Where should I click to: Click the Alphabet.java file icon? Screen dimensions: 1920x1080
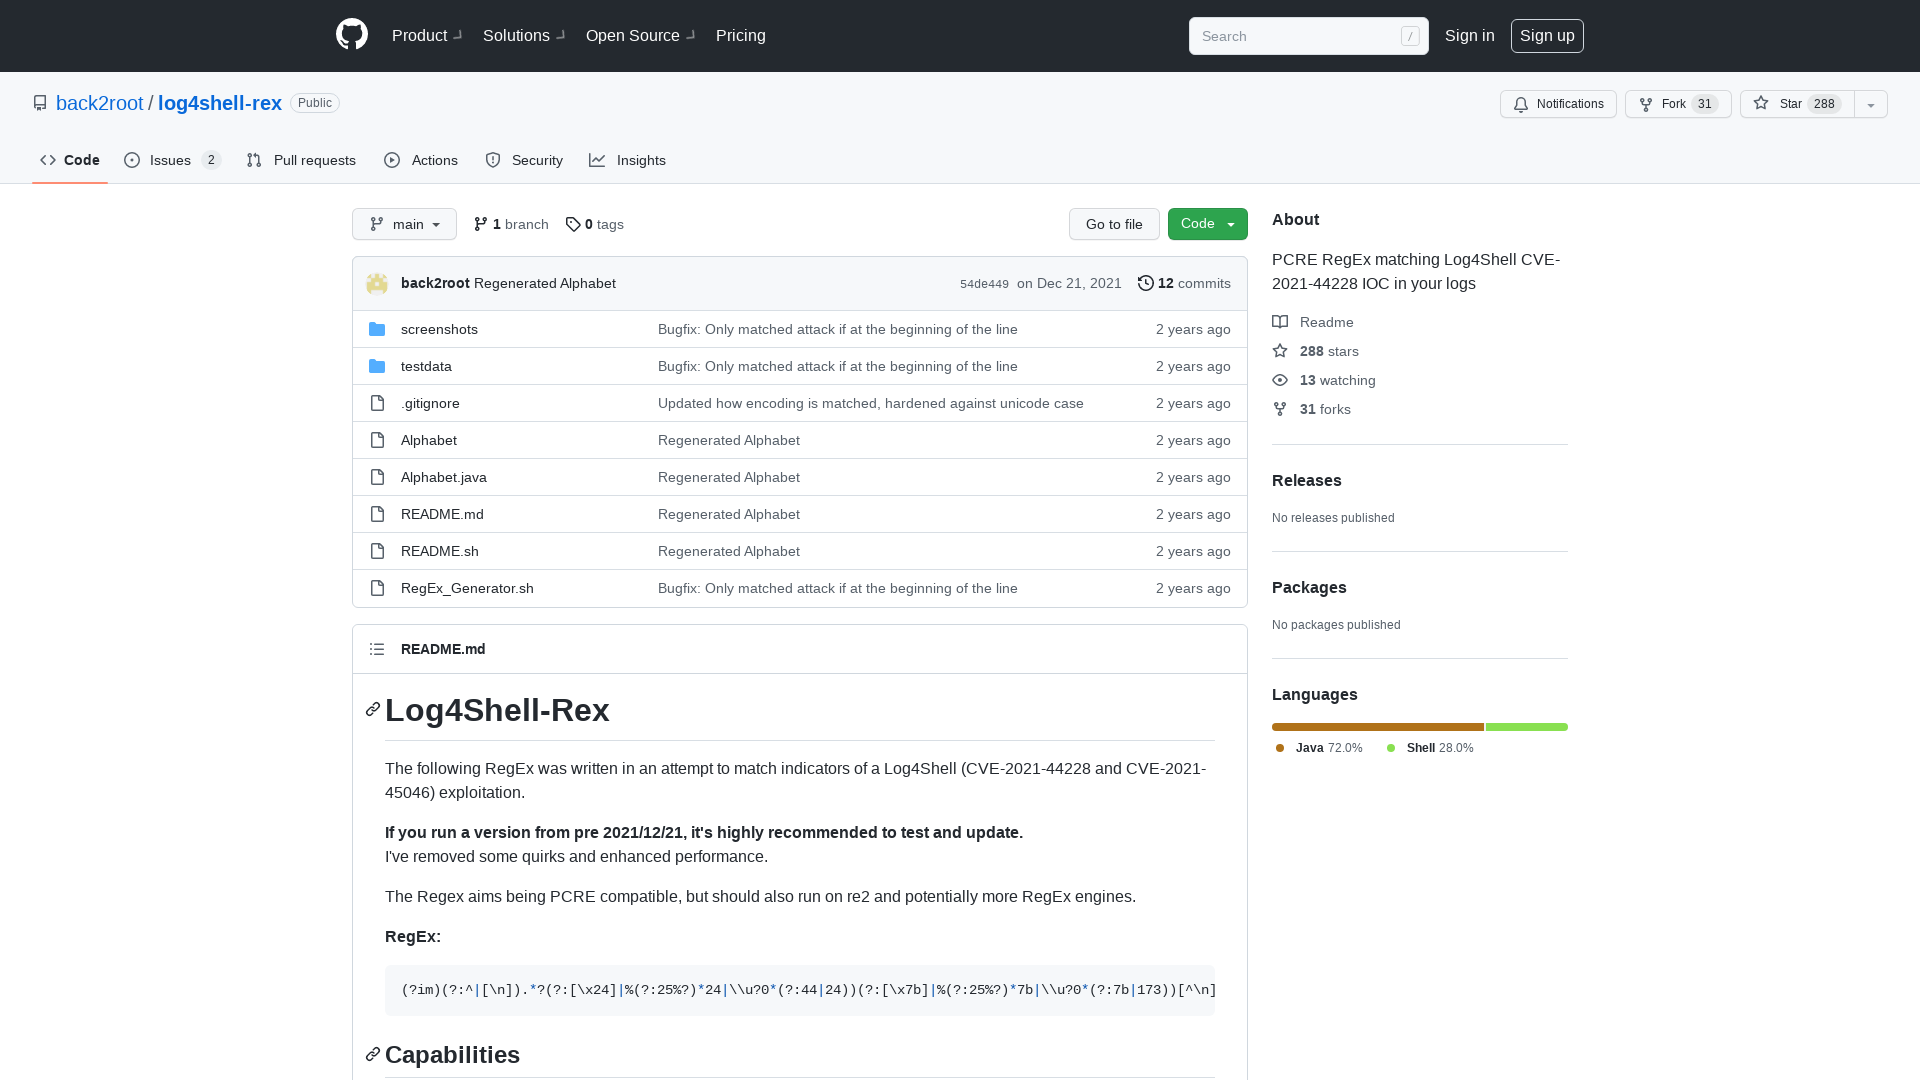377,477
